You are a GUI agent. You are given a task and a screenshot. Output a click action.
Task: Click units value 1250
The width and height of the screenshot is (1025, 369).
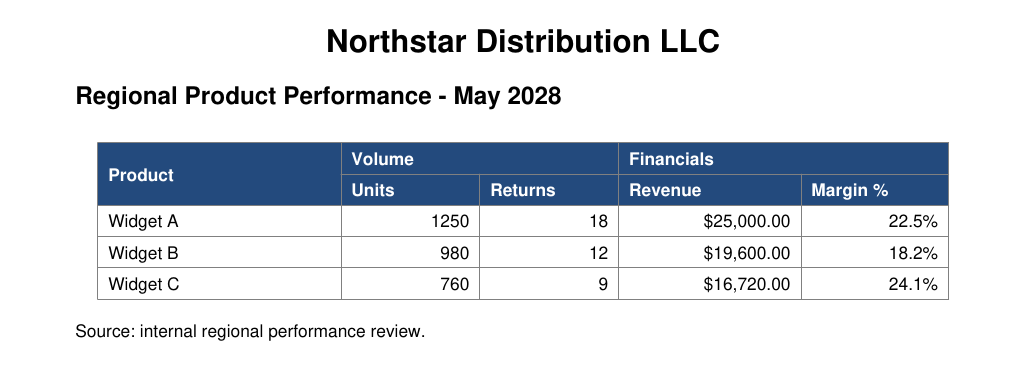pyautogui.click(x=450, y=222)
